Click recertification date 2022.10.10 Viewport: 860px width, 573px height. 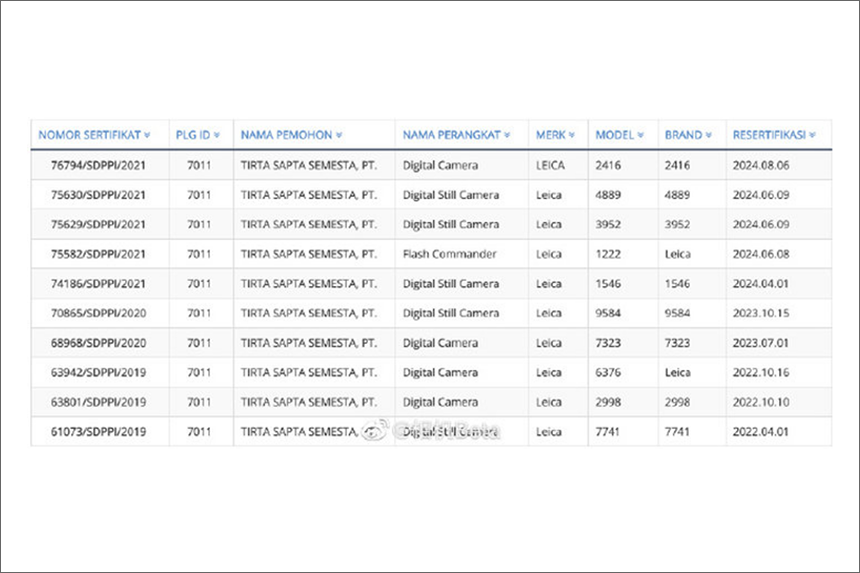tap(761, 402)
